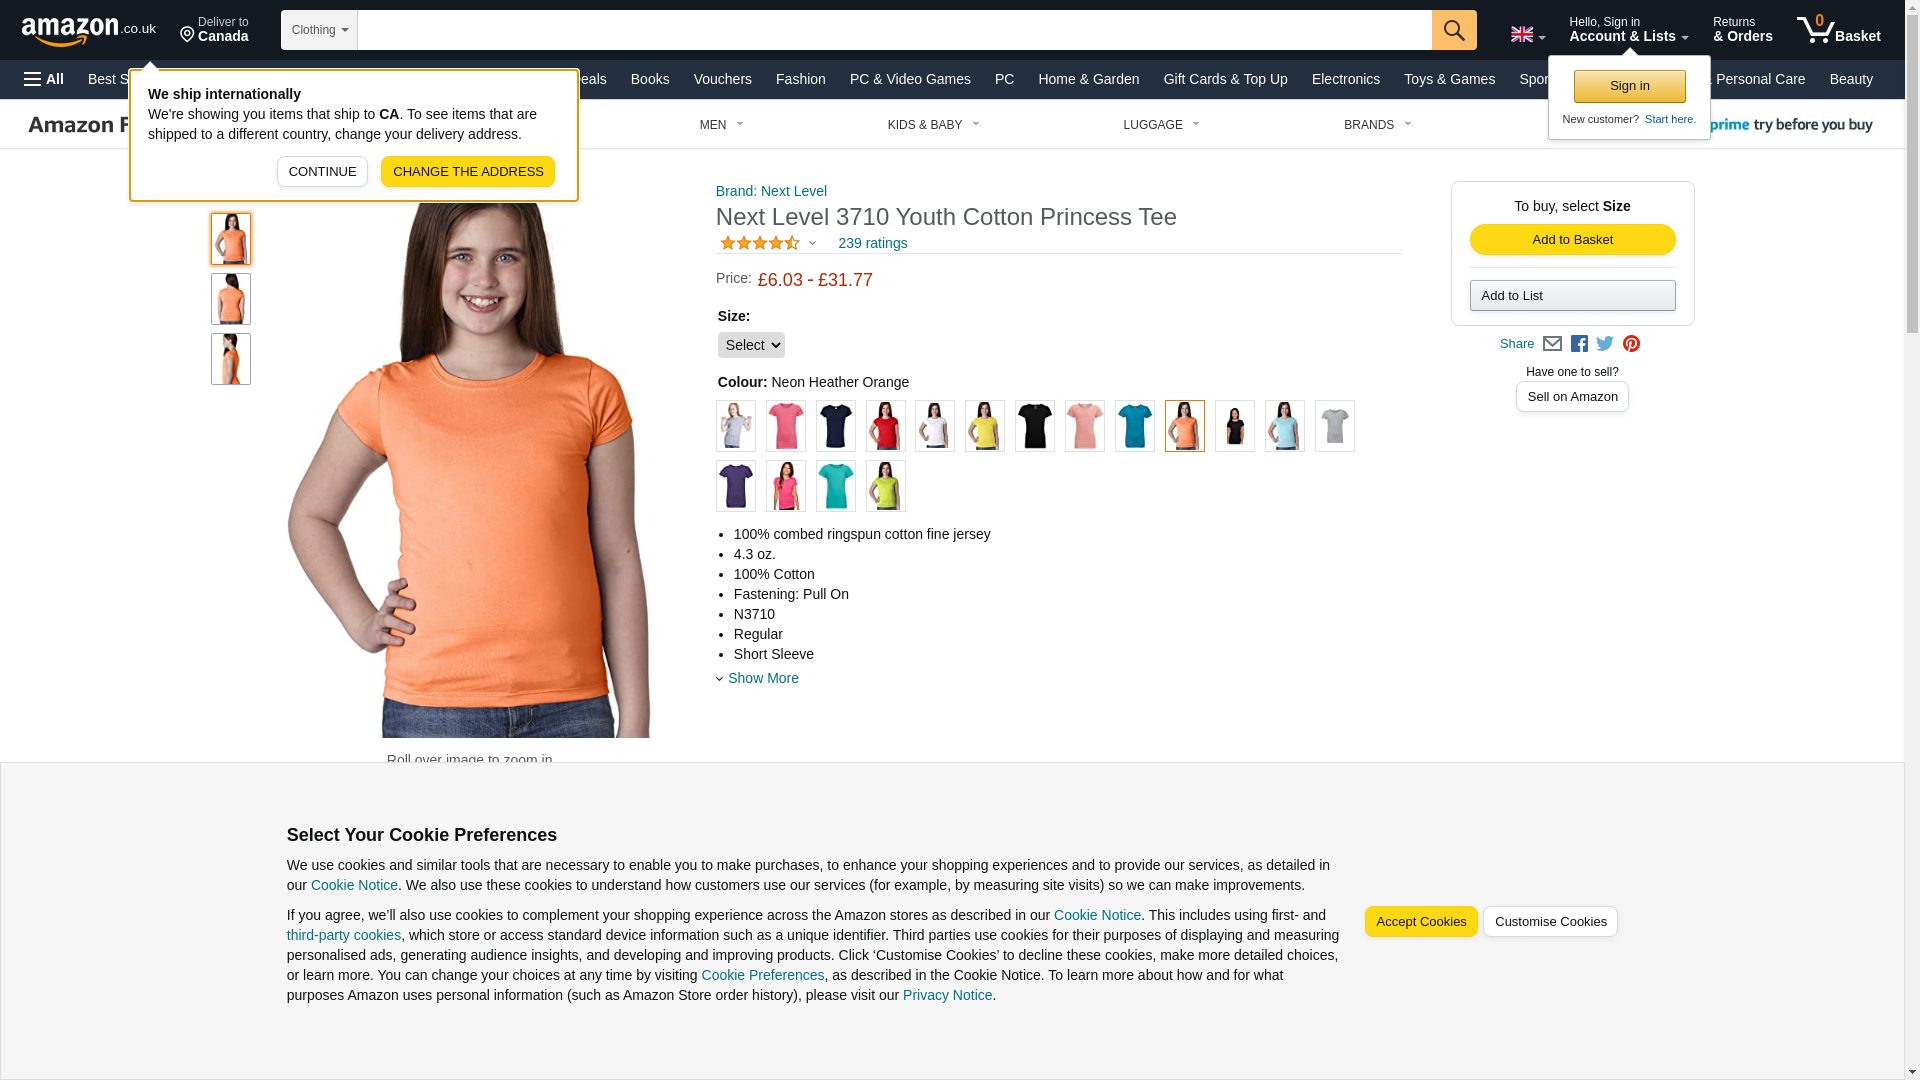The height and width of the screenshot is (1080, 1920).
Task: Click the 239 ratings link
Action: tap(873, 243)
